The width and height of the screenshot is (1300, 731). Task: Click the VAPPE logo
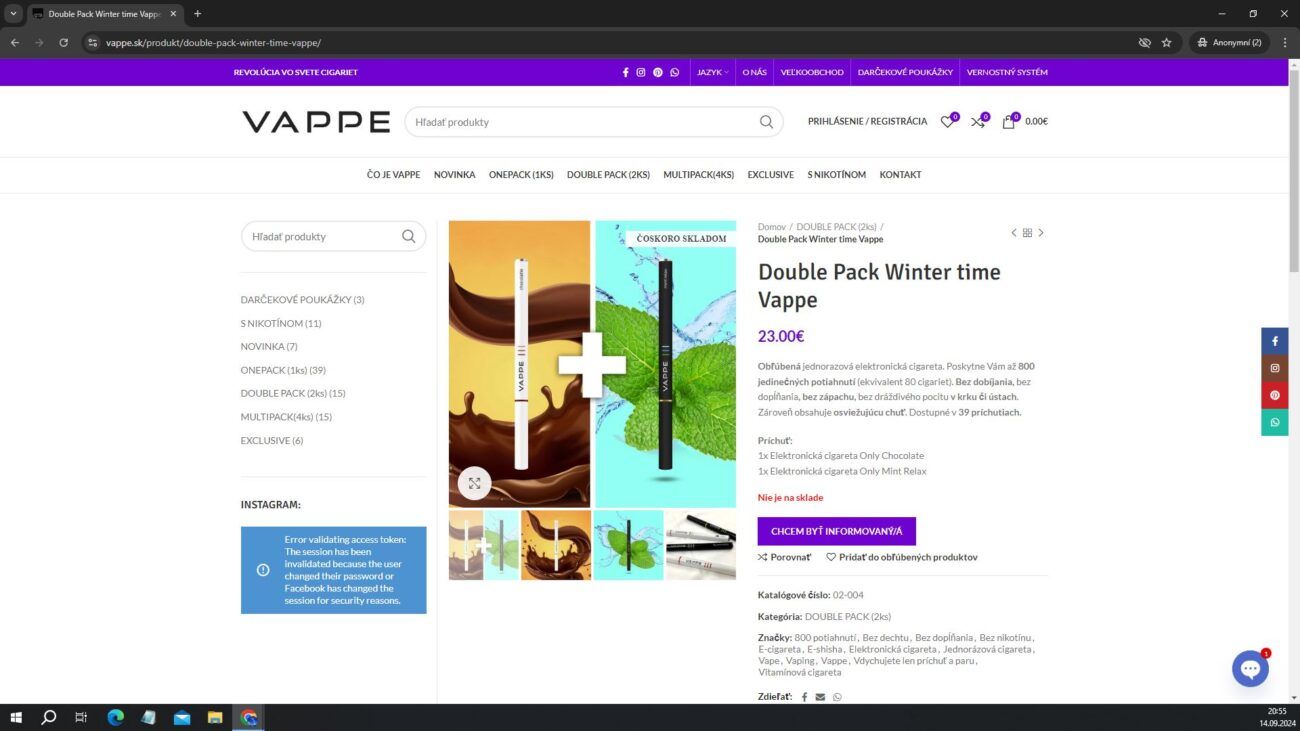(x=316, y=122)
